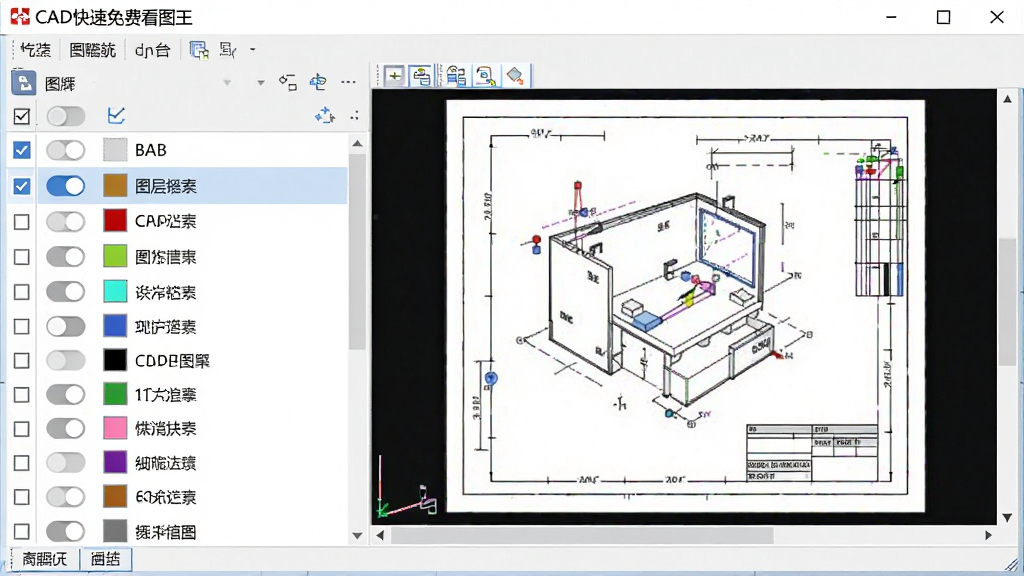Tick the header checkbox above the layer list
Screen dimensions: 1024x576
[x=22, y=116]
